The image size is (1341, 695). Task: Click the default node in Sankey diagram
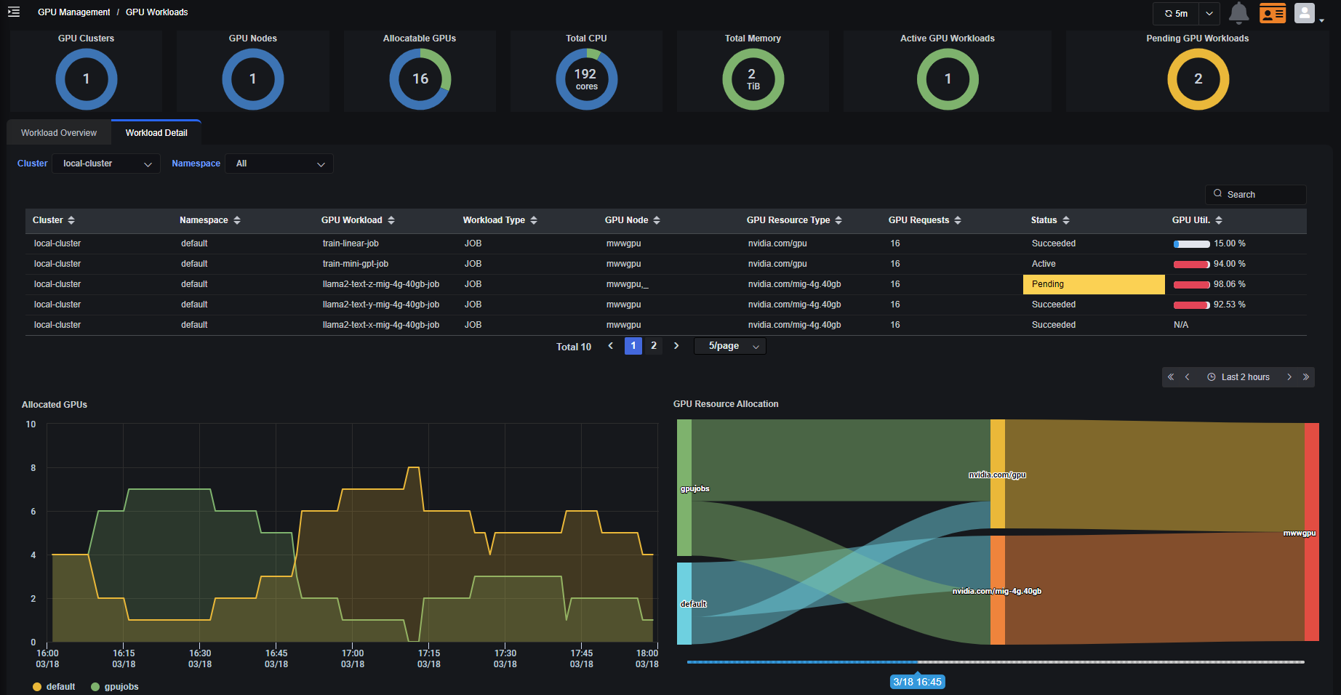click(x=684, y=603)
